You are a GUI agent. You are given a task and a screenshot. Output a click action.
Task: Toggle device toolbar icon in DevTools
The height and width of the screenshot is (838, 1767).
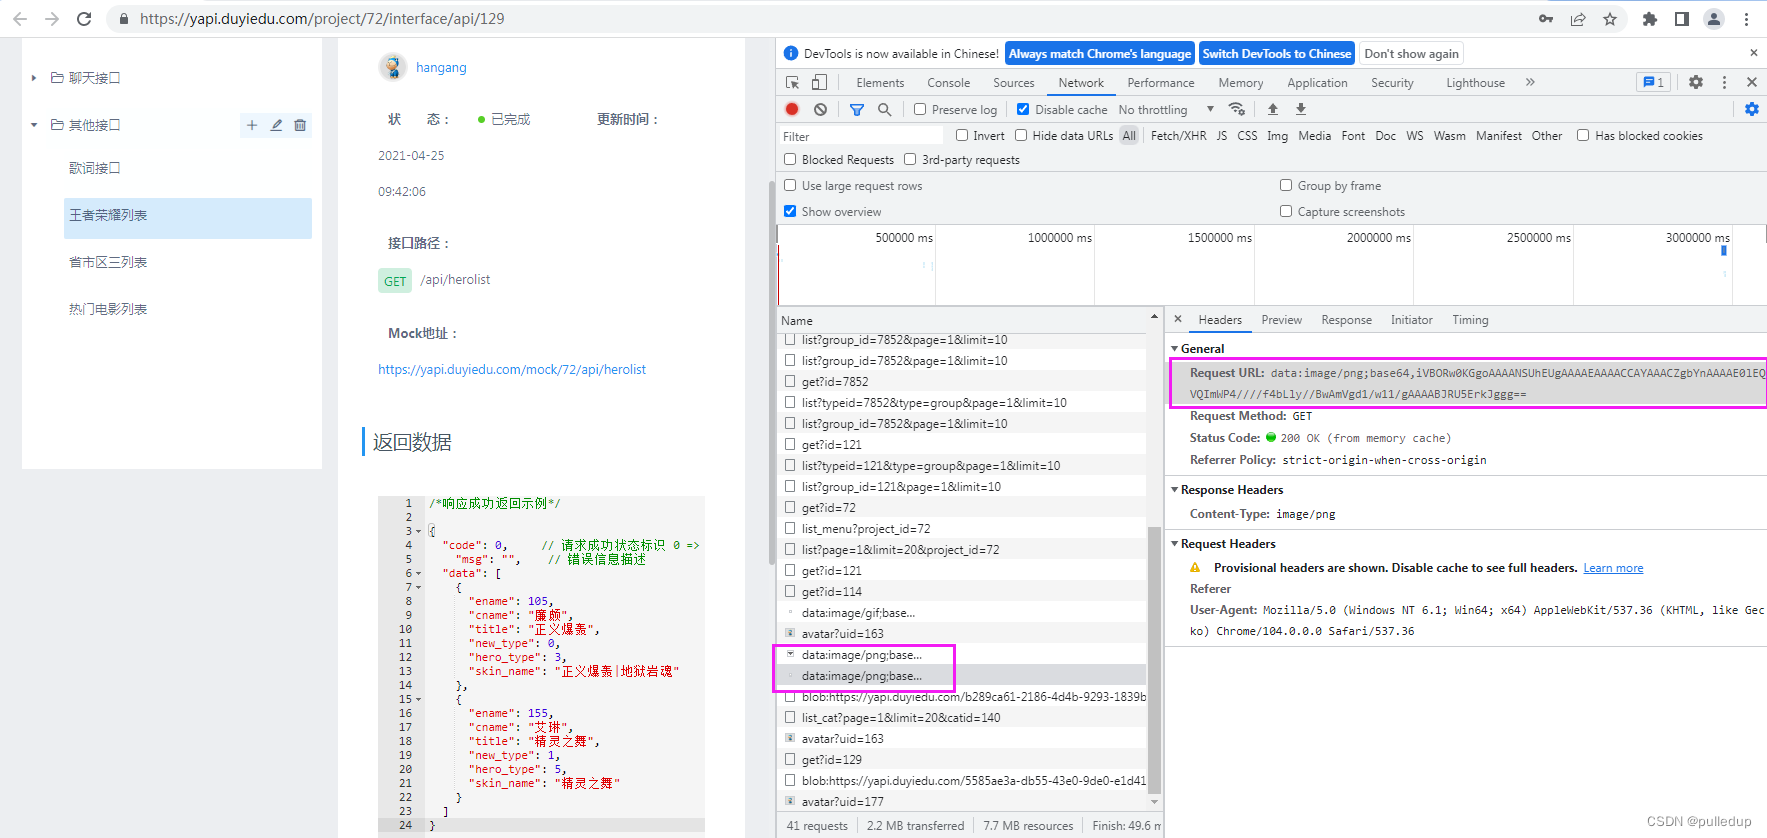[819, 83]
